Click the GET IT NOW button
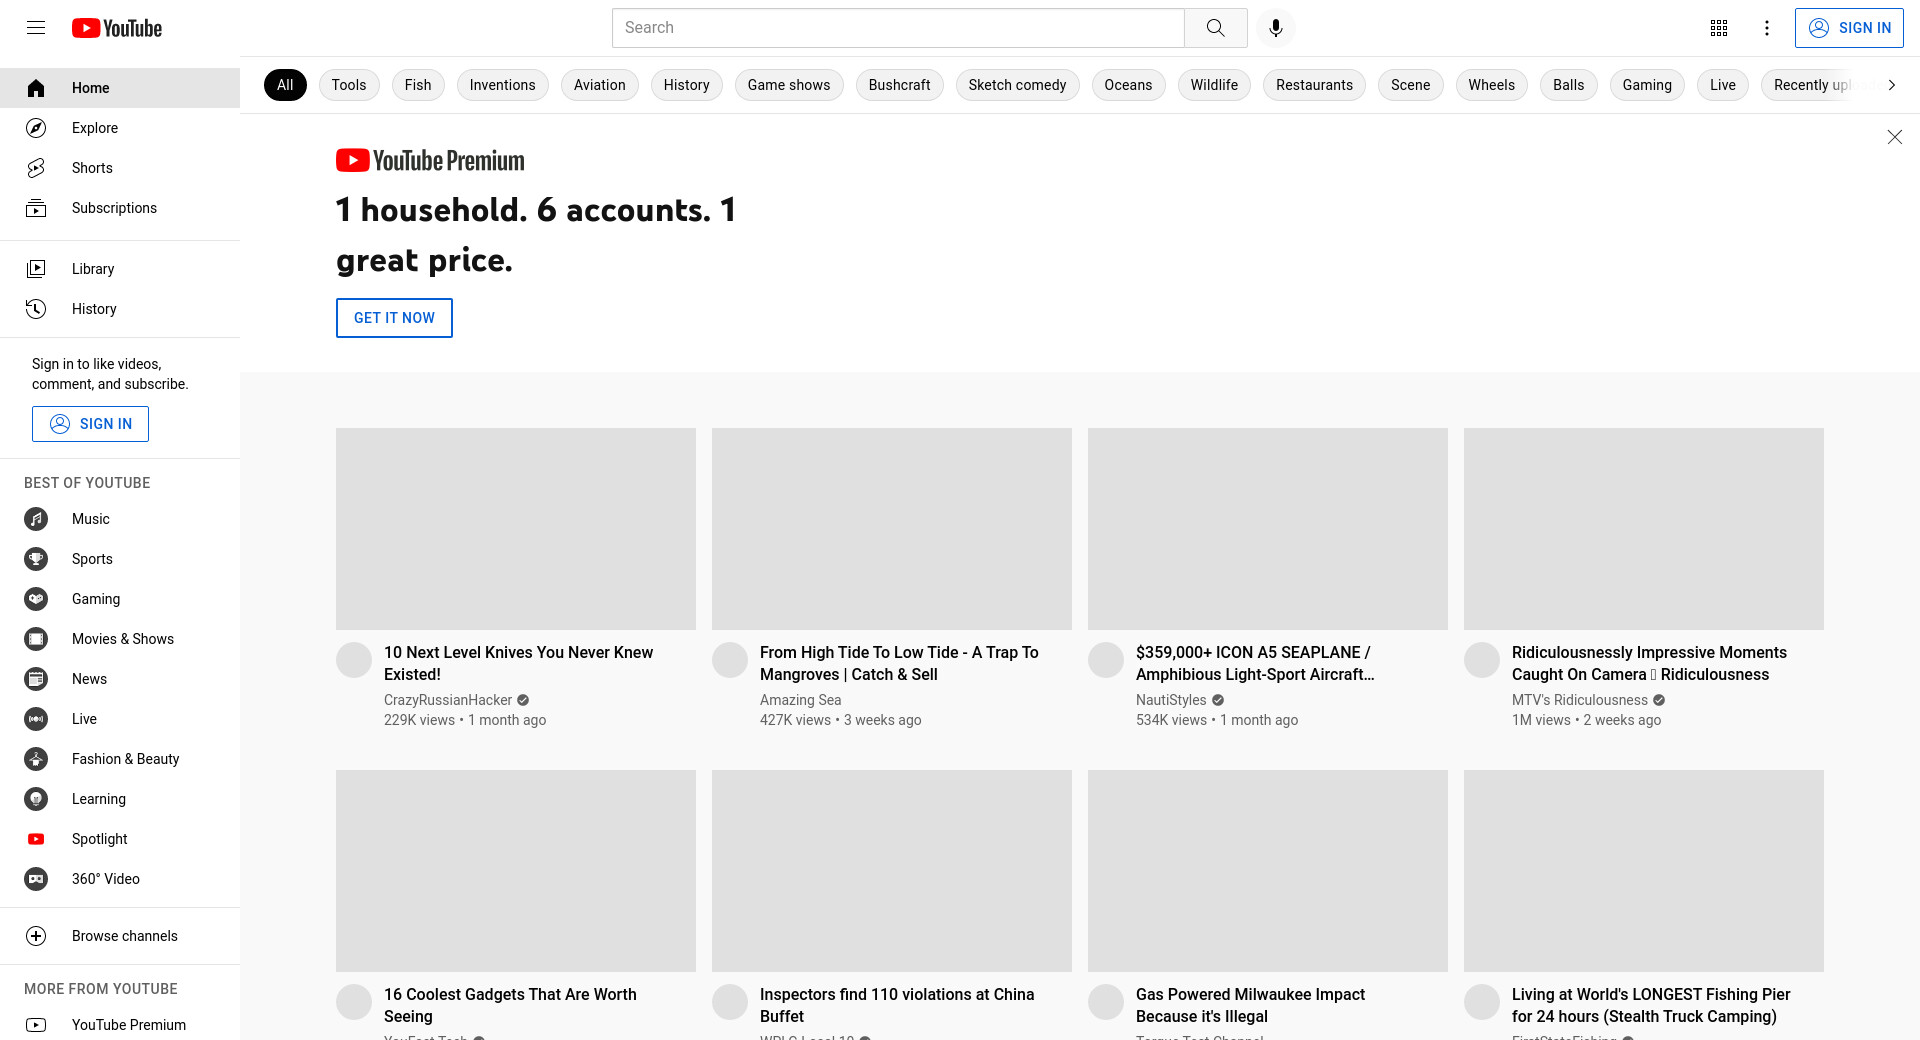Screen dimensions: 1920x1040 (394, 318)
